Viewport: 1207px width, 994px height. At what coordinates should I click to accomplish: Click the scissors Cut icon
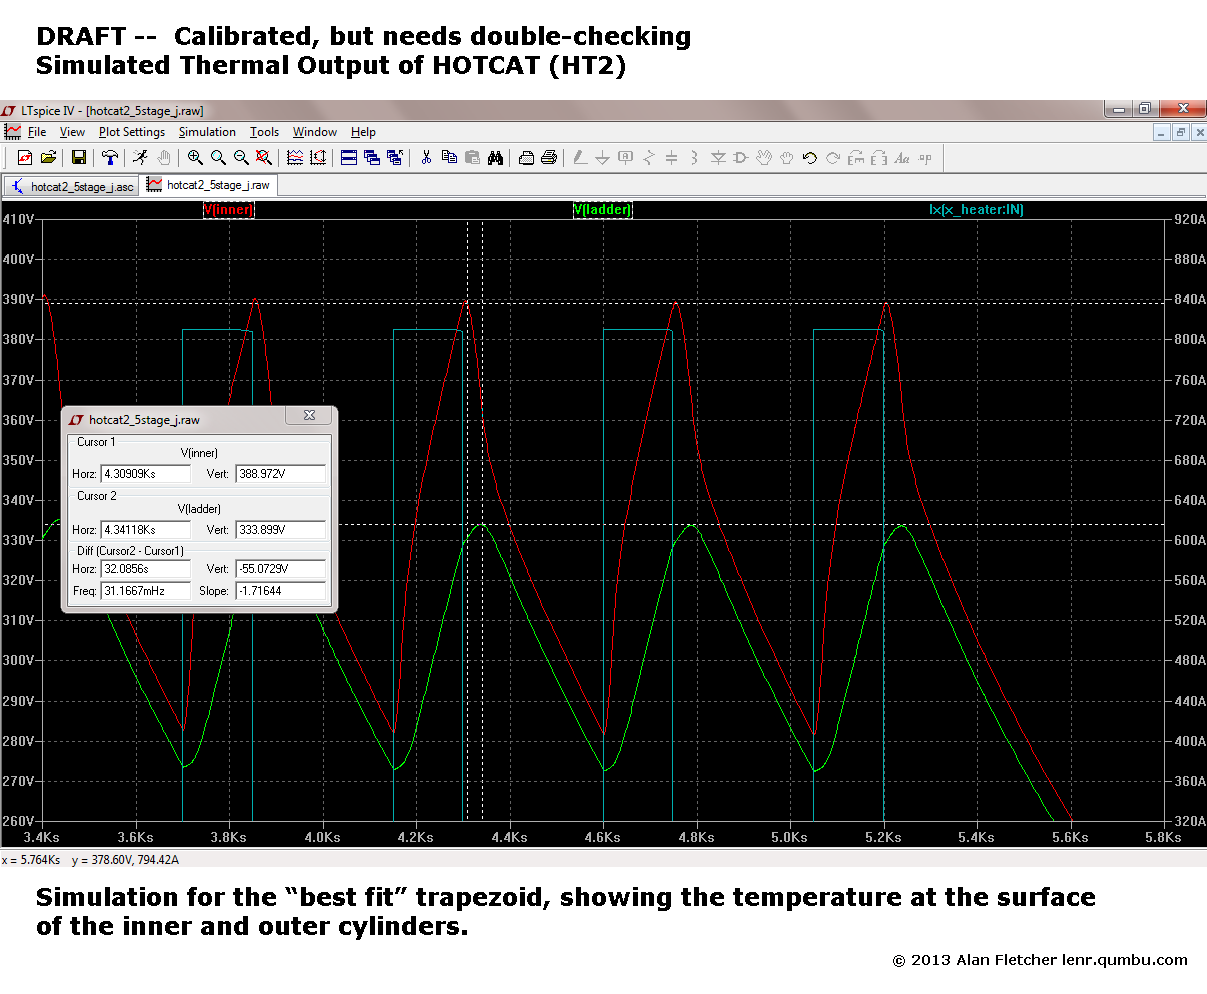[x=426, y=158]
